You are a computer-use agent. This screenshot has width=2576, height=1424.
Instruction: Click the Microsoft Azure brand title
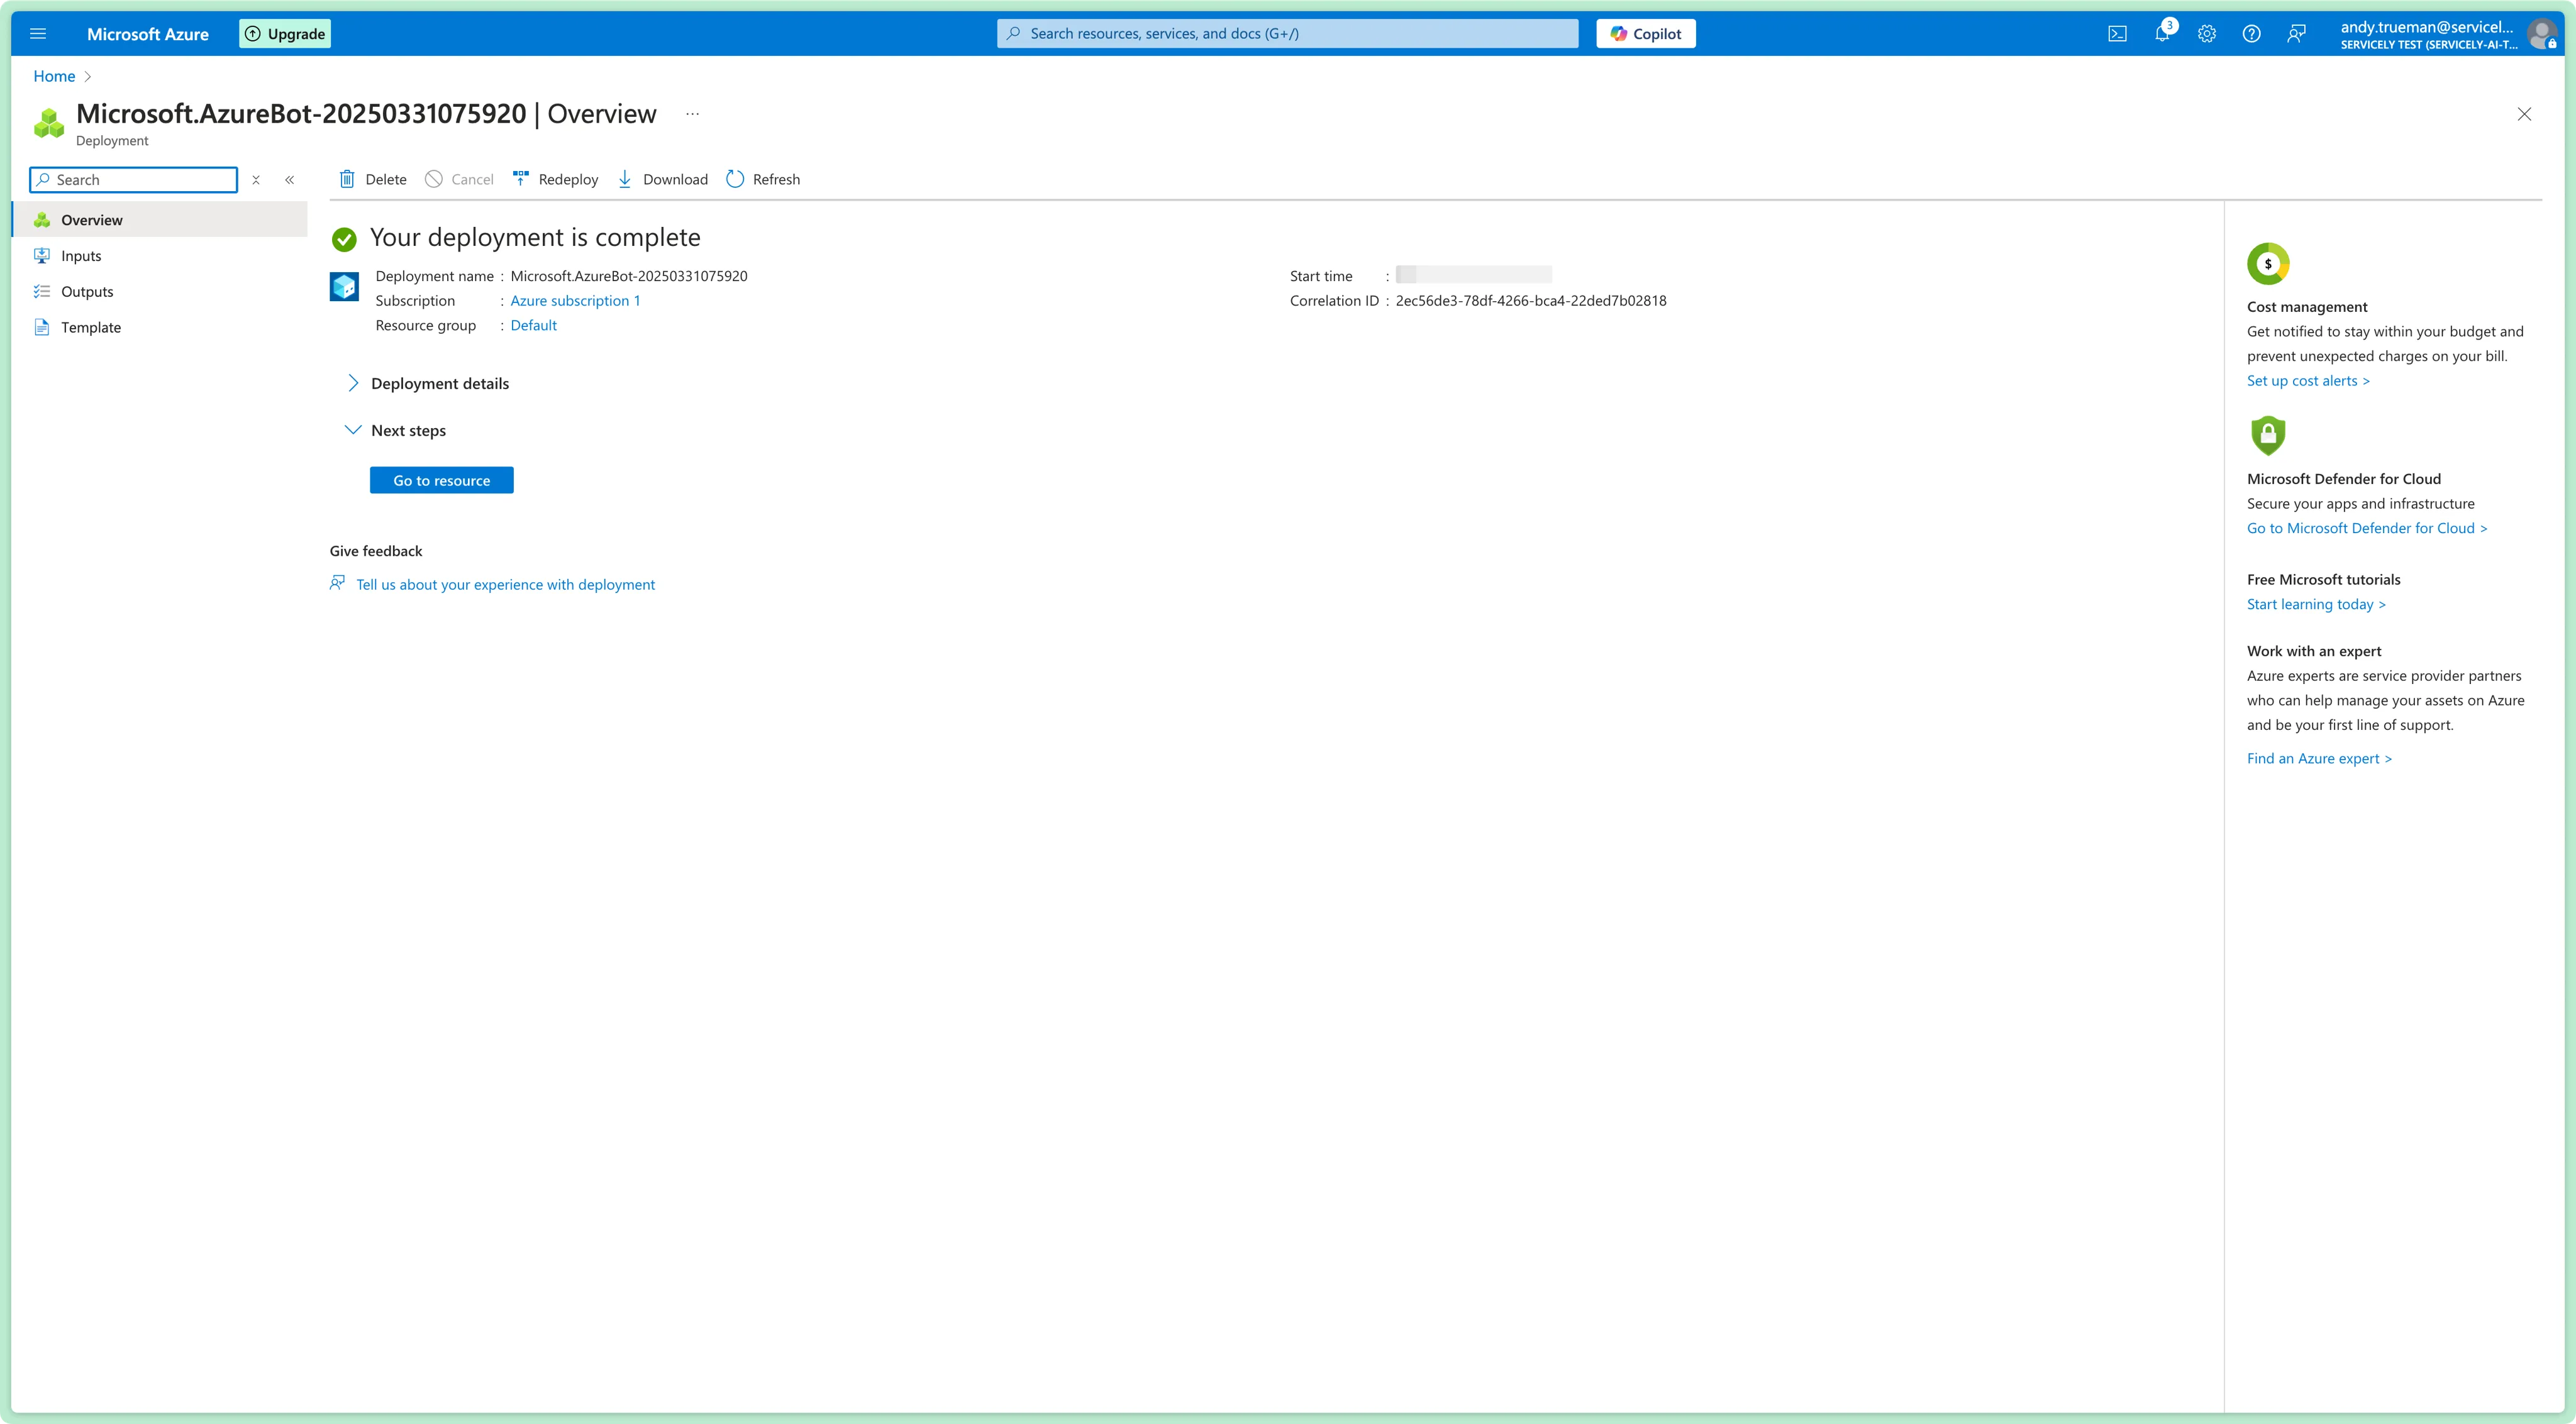(148, 34)
